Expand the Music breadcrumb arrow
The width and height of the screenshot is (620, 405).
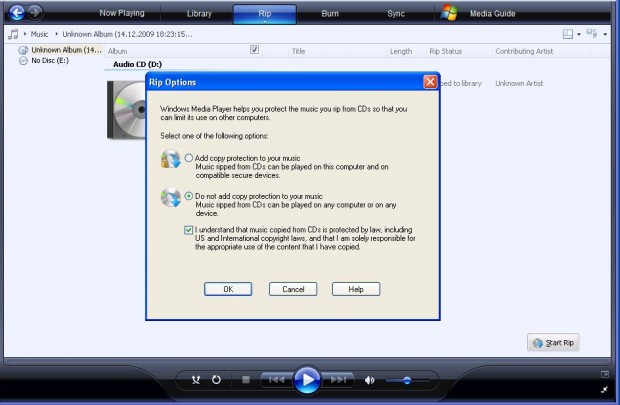tap(25, 34)
